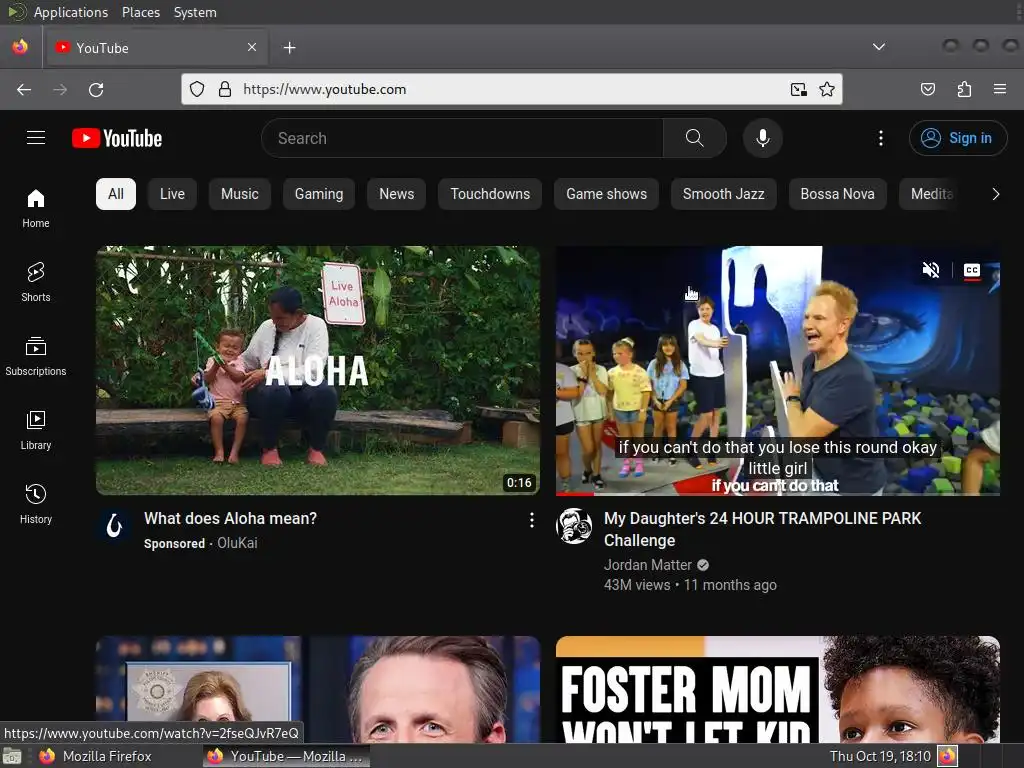1024x768 pixels.
Task: Open the list all tabs dropdown
Action: tap(879, 47)
